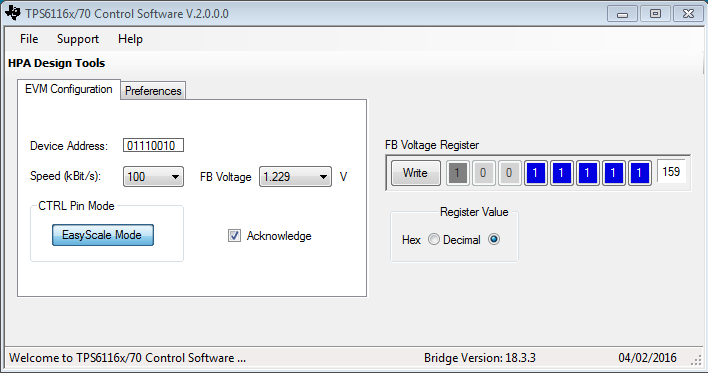Click the Write button

pos(415,173)
